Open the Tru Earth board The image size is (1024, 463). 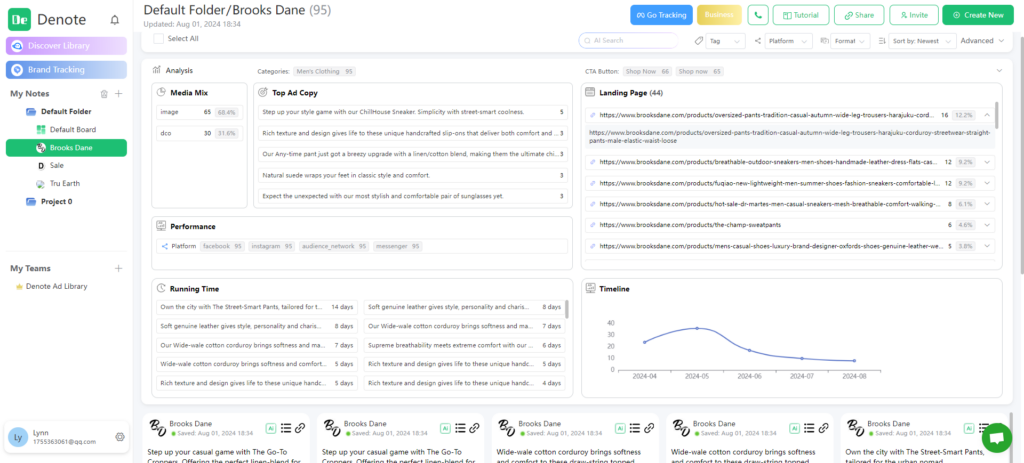pos(65,184)
